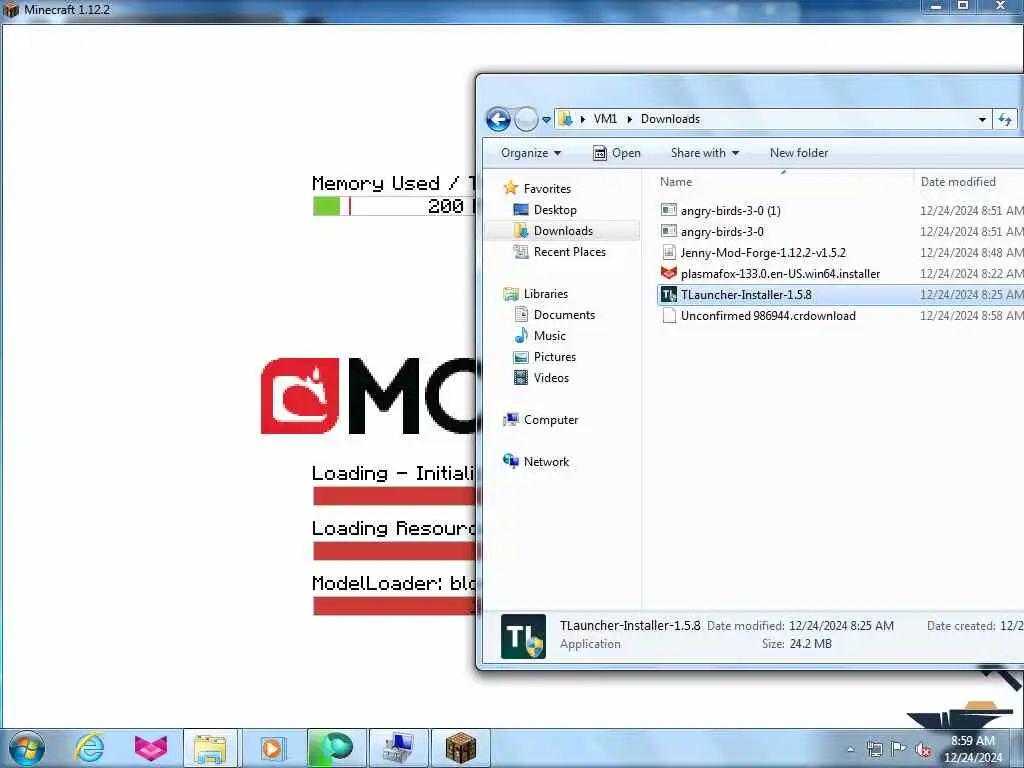
Task: Click the Videos filmstrip icon
Action: coord(520,377)
